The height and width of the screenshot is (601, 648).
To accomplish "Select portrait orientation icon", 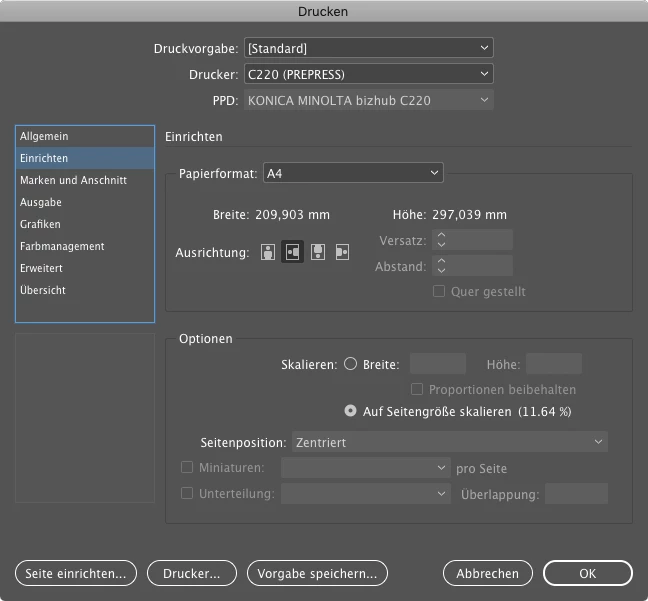I will tap(268, 252).
